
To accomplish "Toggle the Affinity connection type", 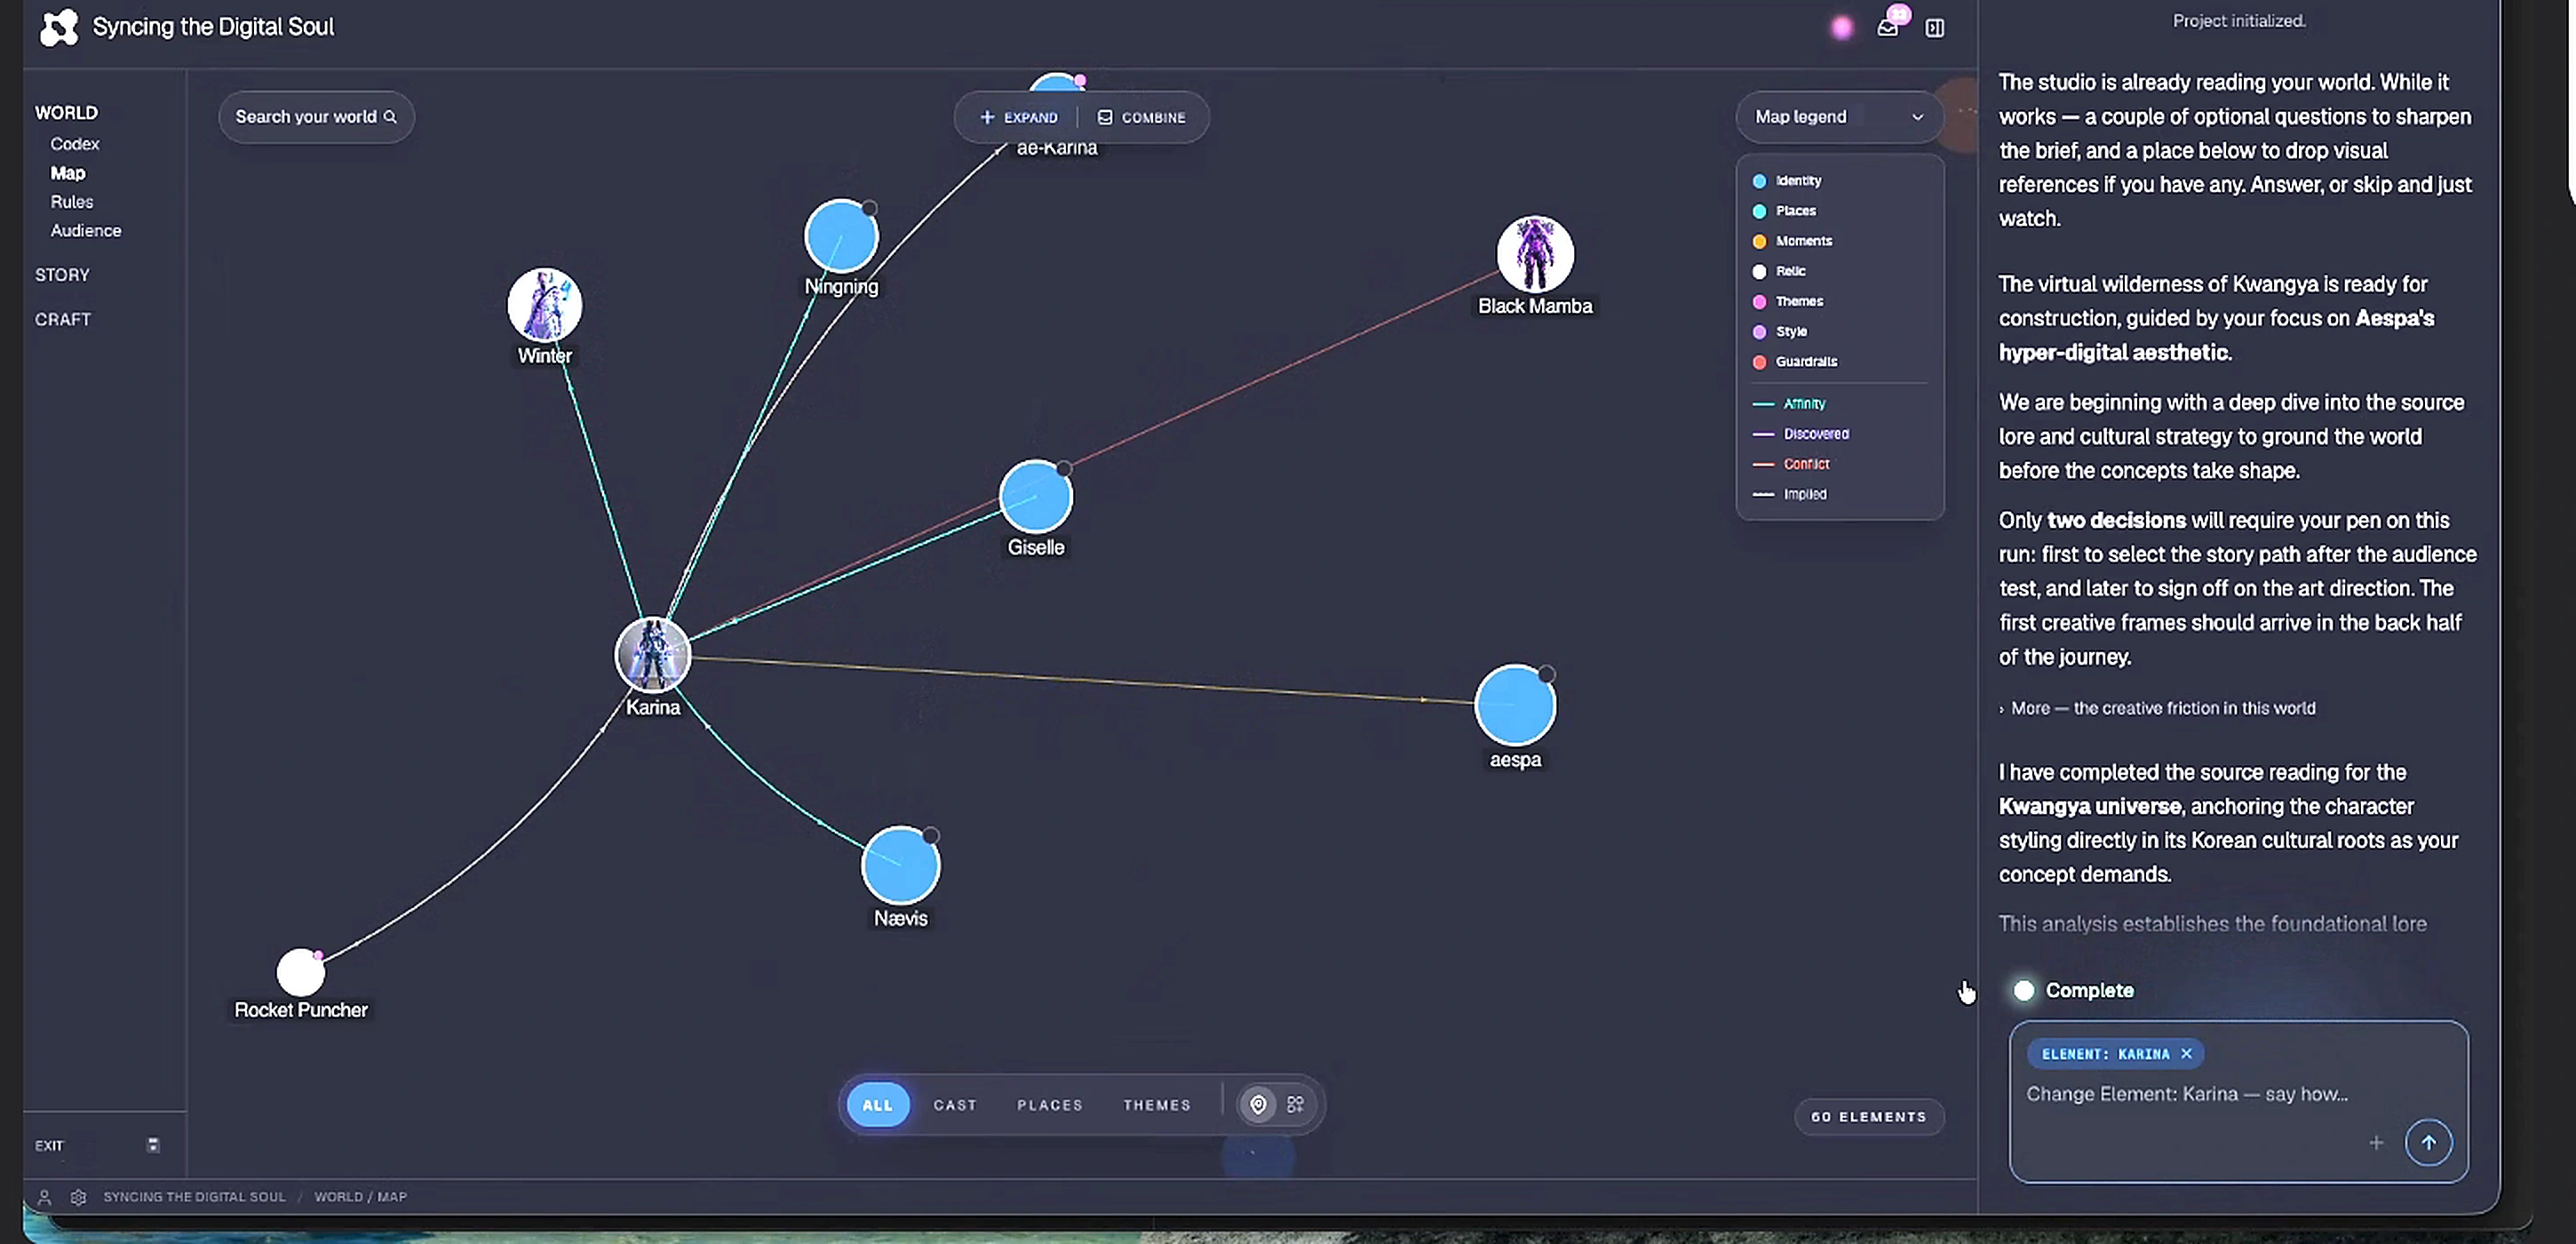I will point(1789,404).
